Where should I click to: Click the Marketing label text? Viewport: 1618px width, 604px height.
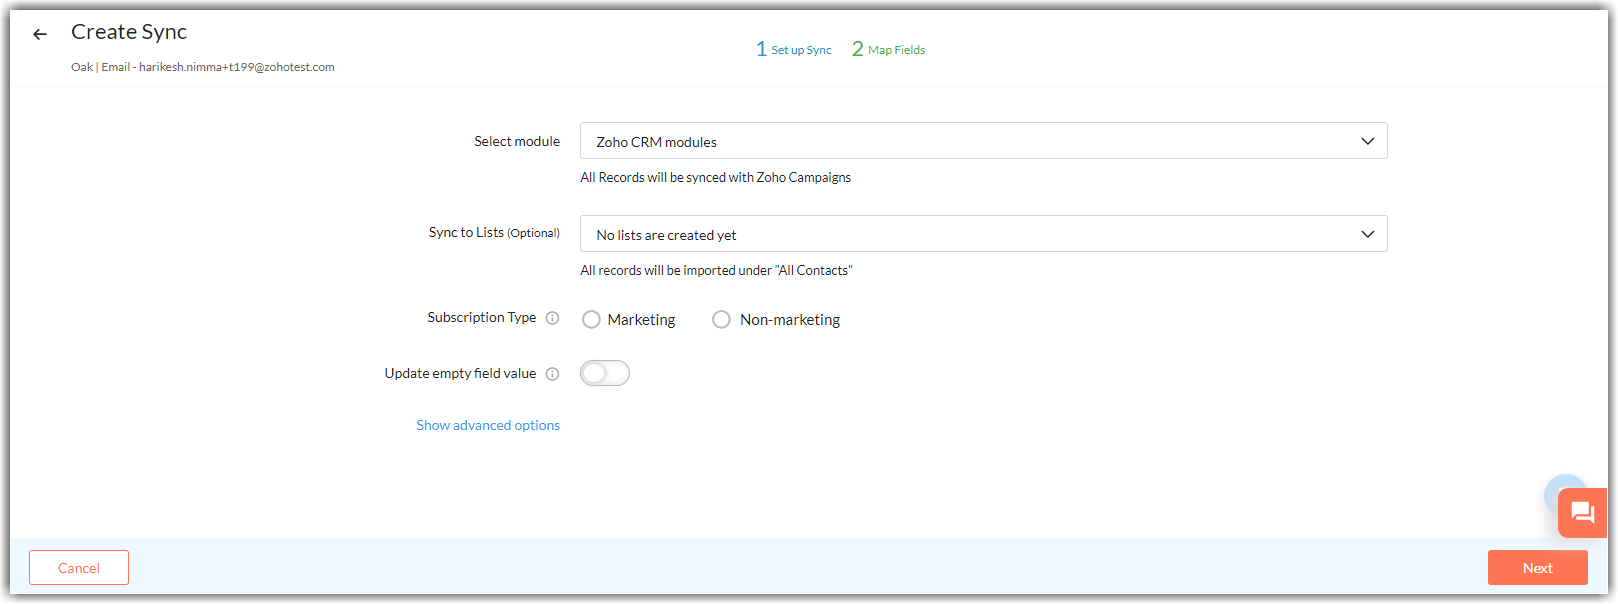[x=641, y=320]
